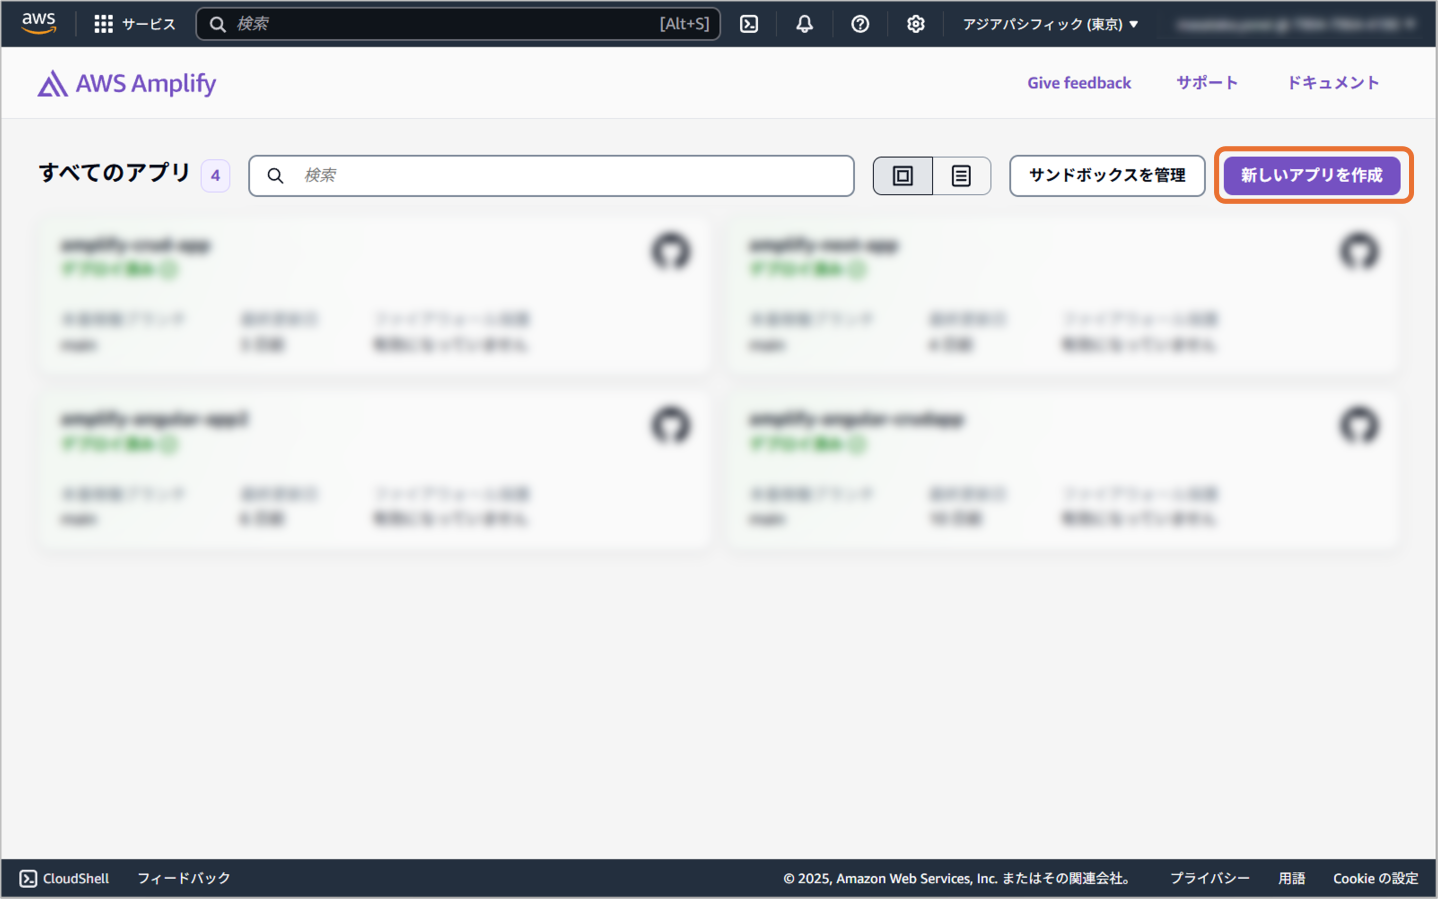The width and height of the screenshot is (1438, 899).
Task: Open the 用語 footer link
Action: 1292,878
